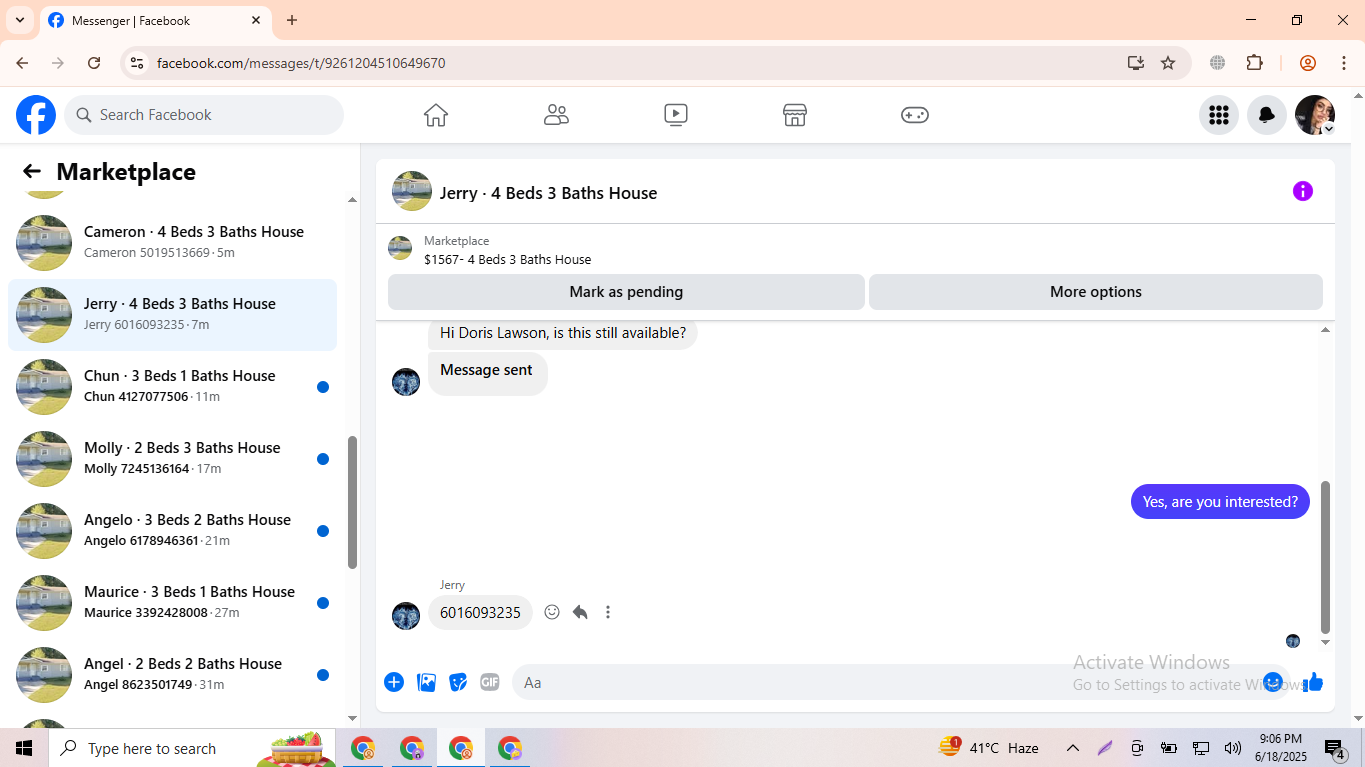Open Cameron's 4 Beds 3 Baths House chat
Screen dimensions: 1365x767
click(x=172, y=243)
